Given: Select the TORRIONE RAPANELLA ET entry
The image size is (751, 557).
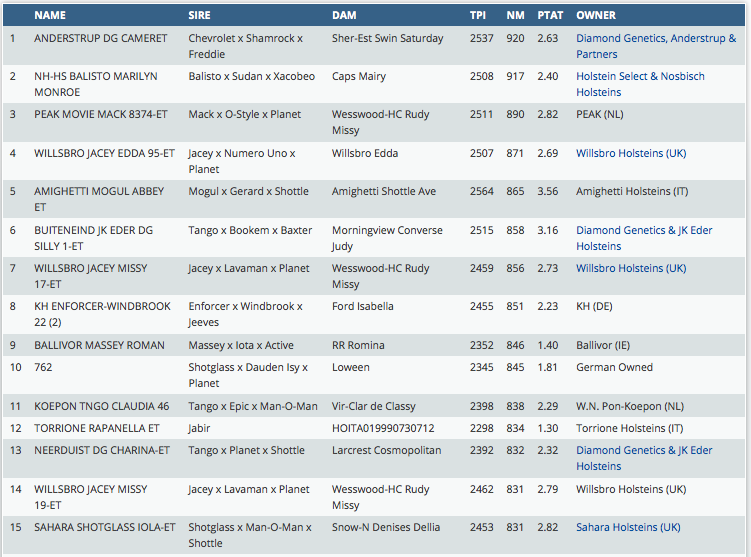Looking at the screenshot, I should click(96, 428).
